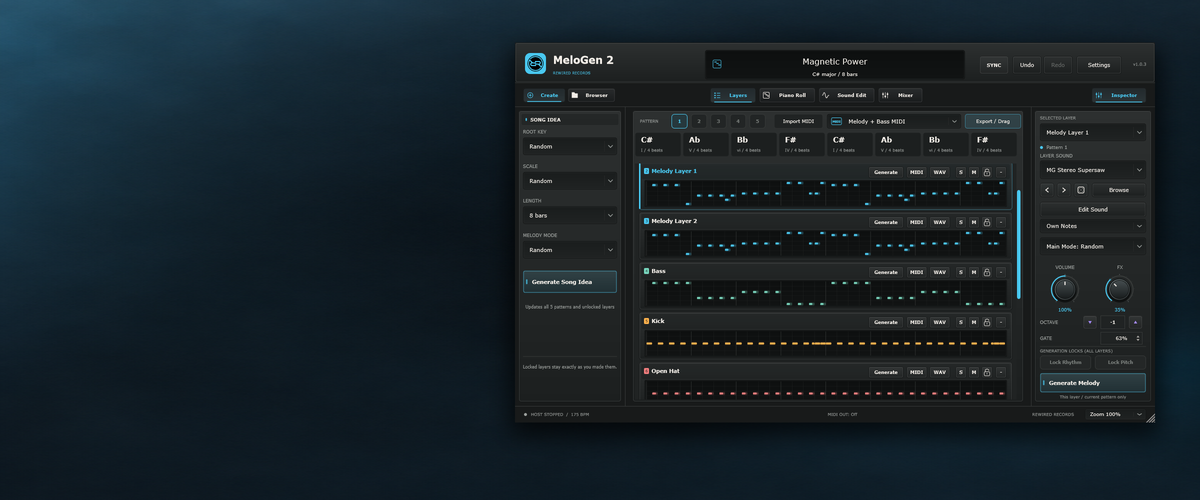Open the MG Stereo Supersaw sound dropdown
1200x500 pixels.
1092,169
